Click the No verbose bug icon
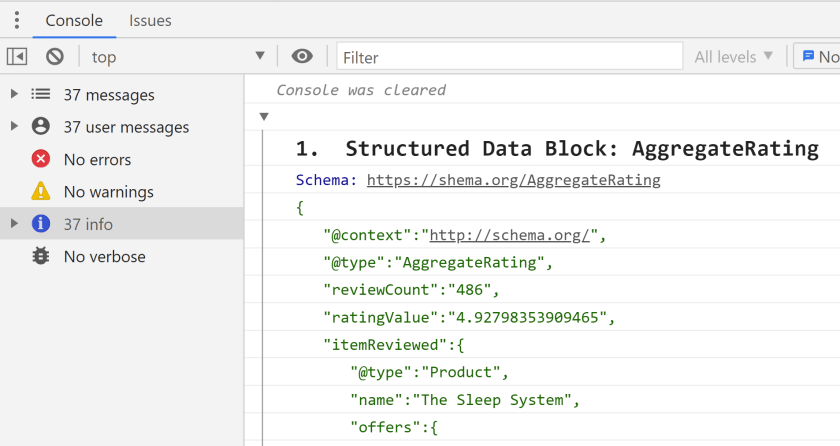The height and width of the screenshot is (446, 840). 41,256
